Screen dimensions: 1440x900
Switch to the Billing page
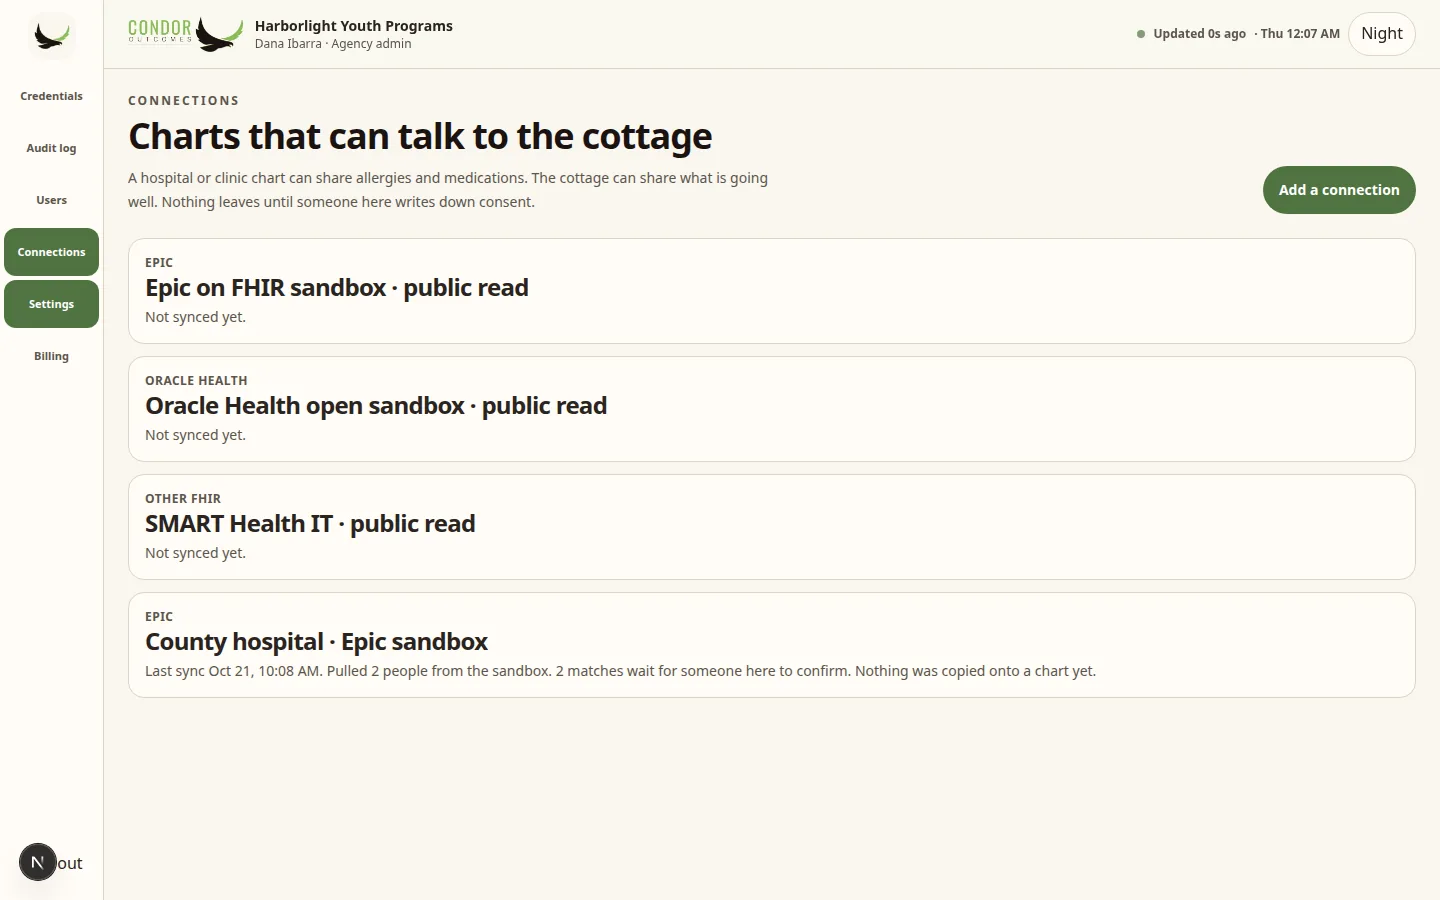pyautogui.click(x=51, y=356)
